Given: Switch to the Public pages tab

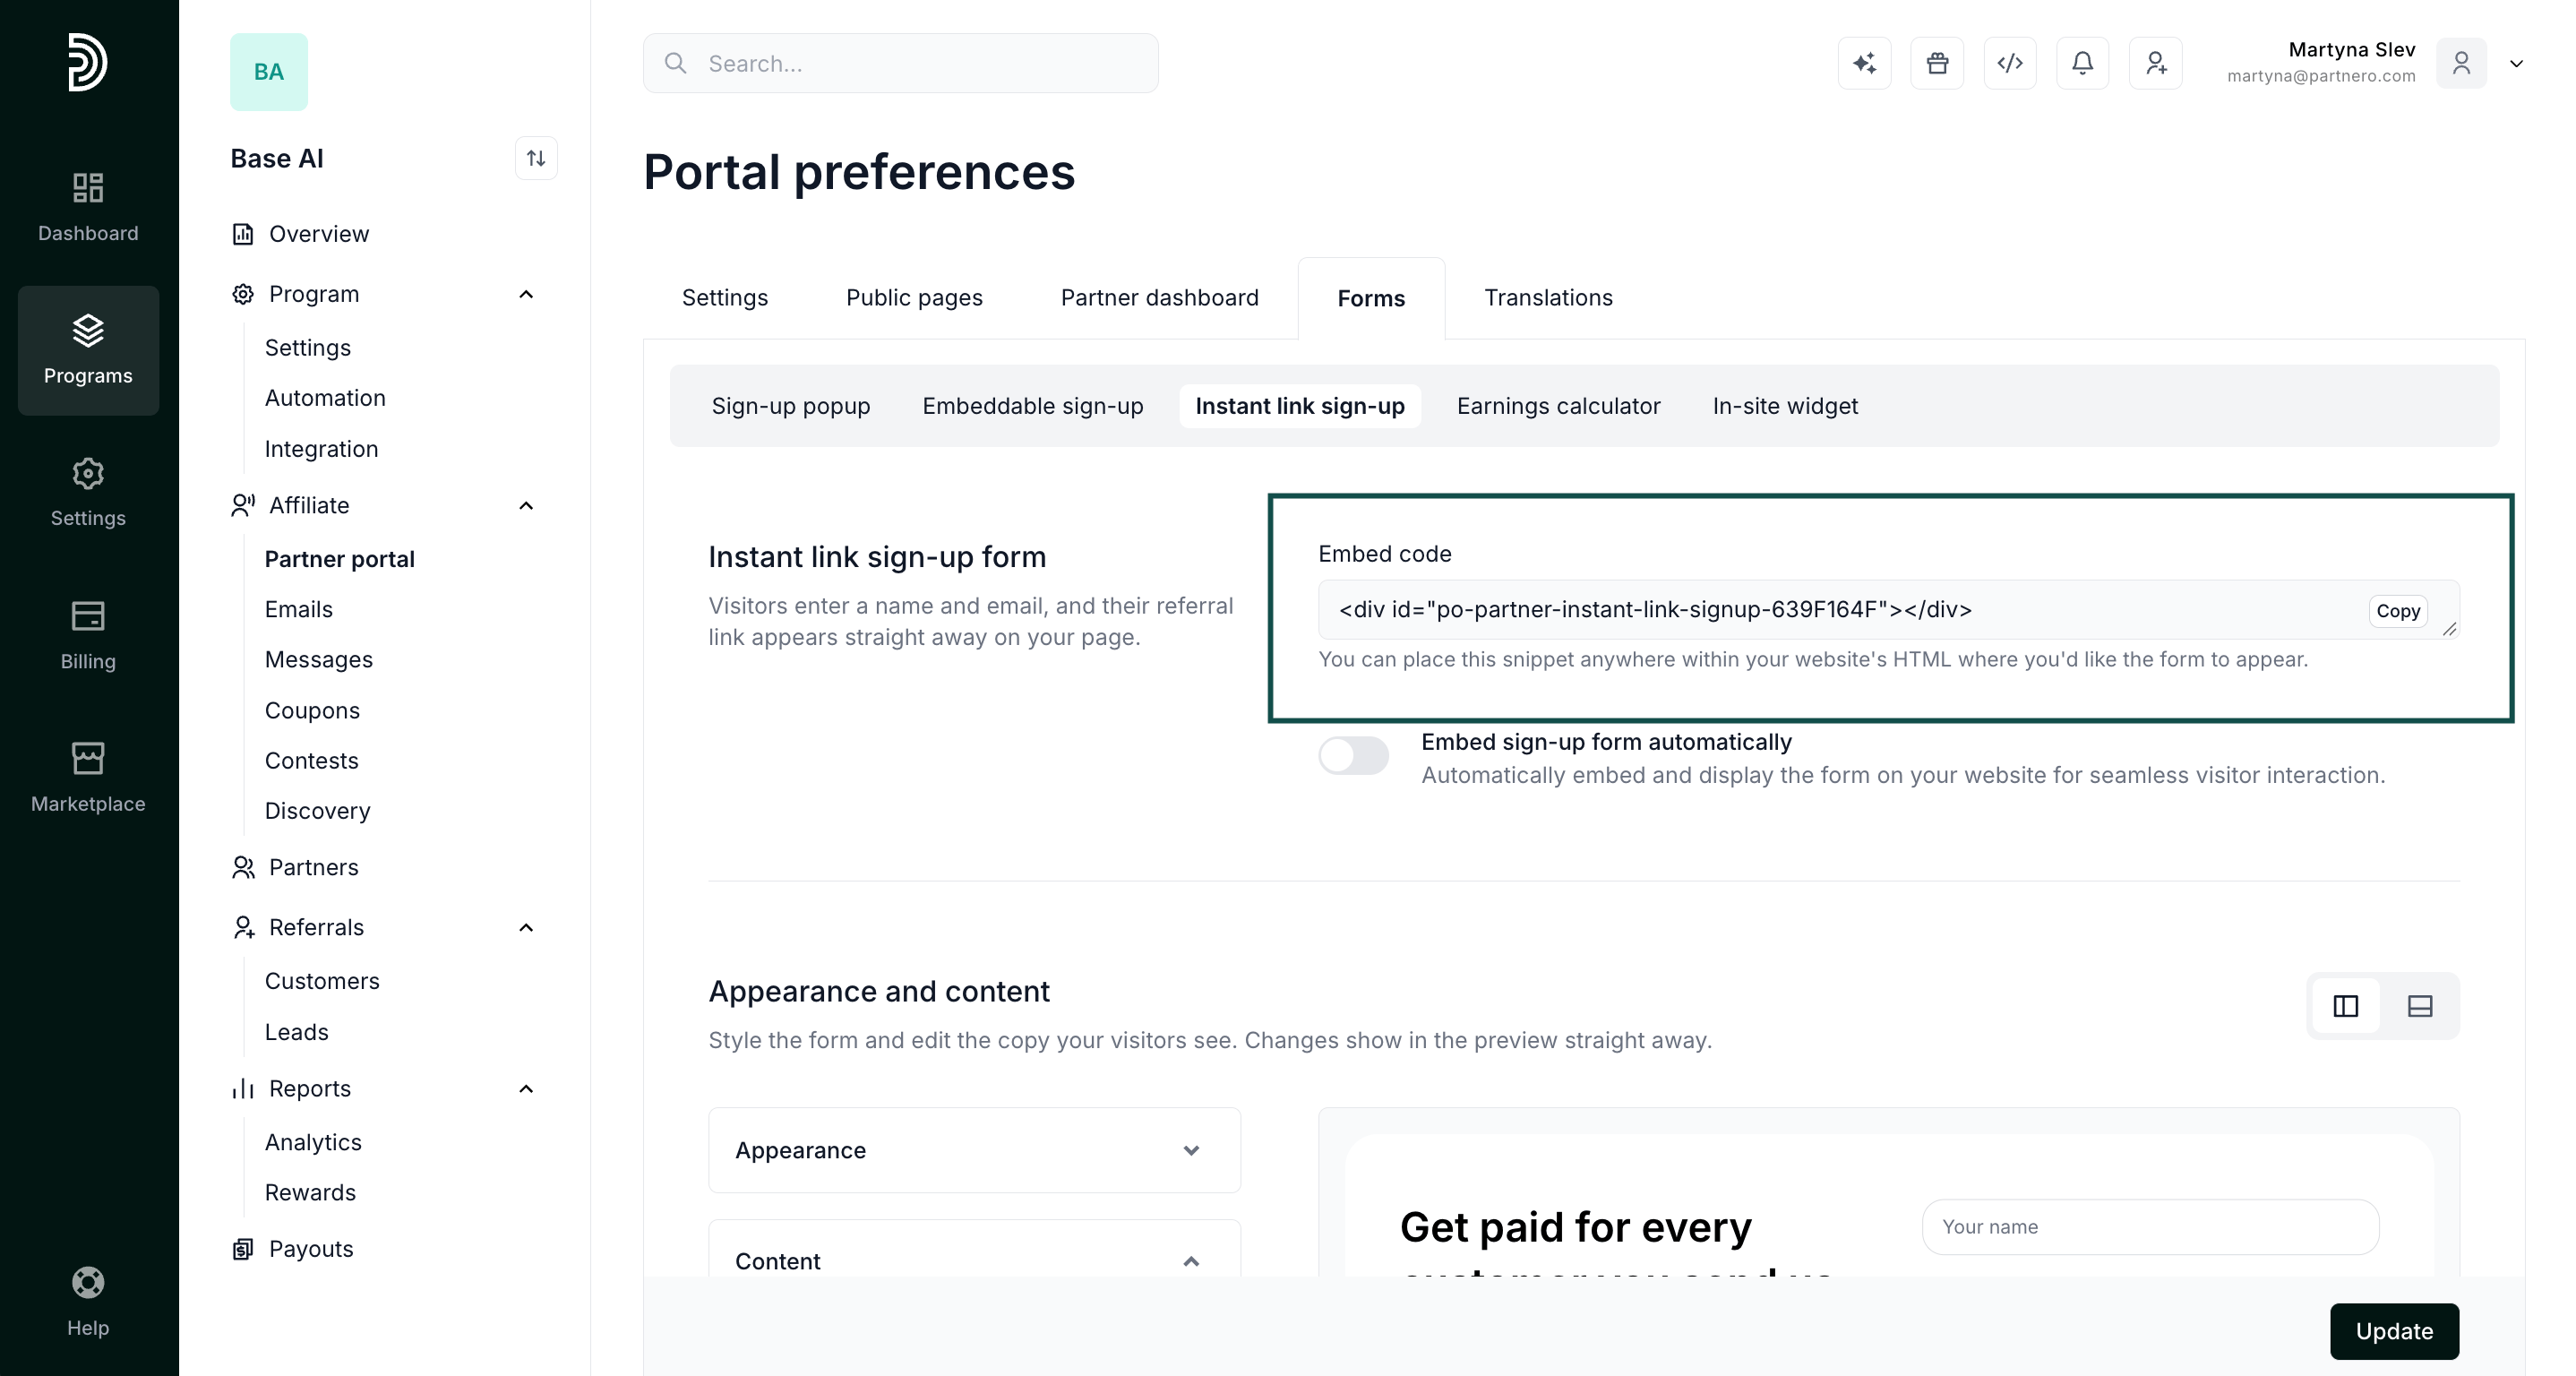Looking at the screenshot, I should pyautogui.click(x=914, y=298).
